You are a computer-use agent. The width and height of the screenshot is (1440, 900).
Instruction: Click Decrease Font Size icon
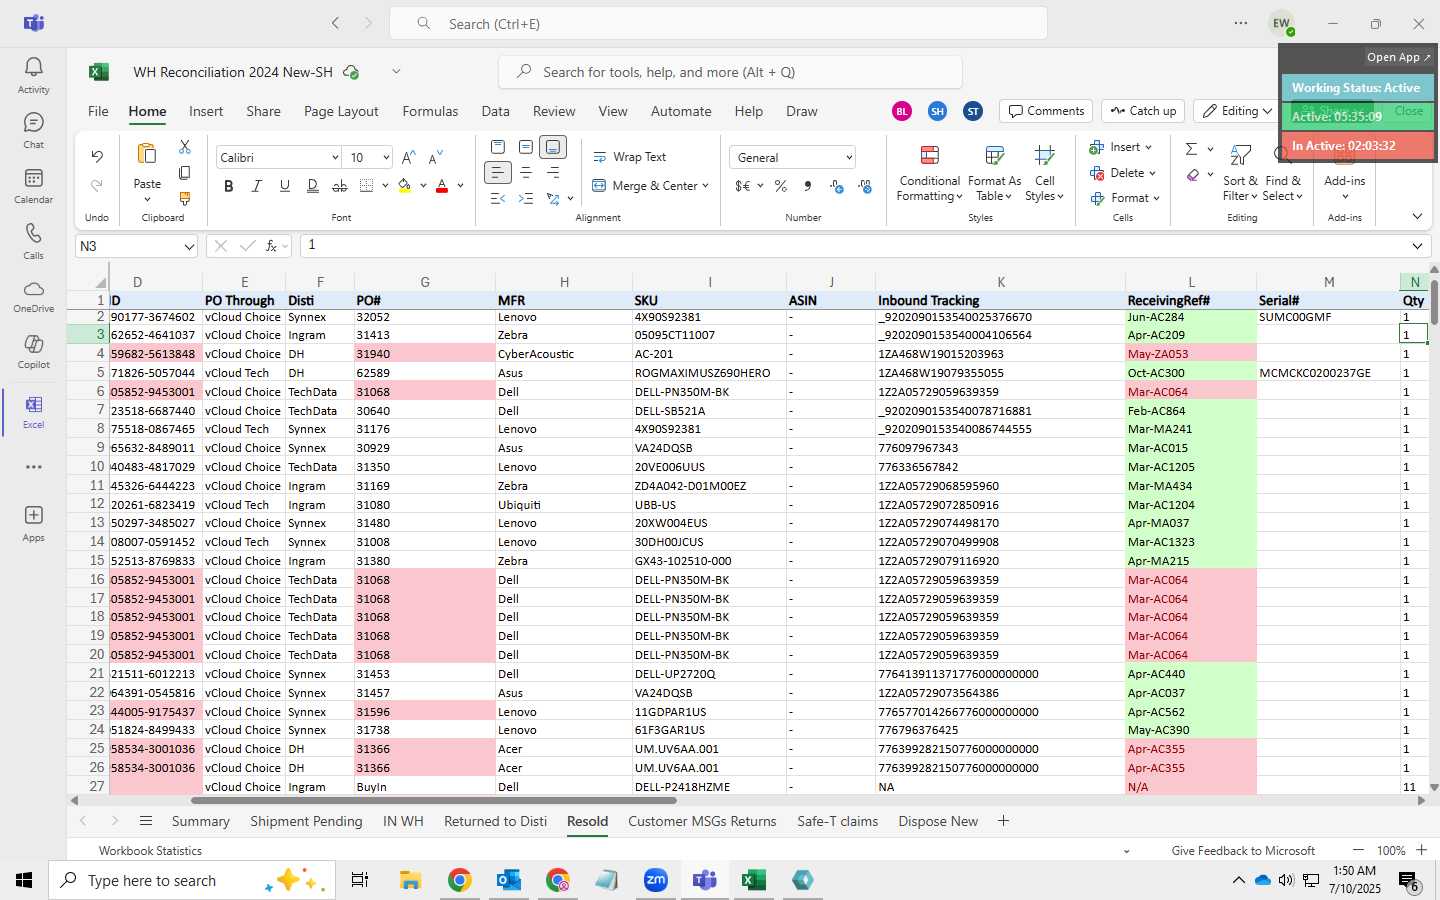(x=435, y=157)
